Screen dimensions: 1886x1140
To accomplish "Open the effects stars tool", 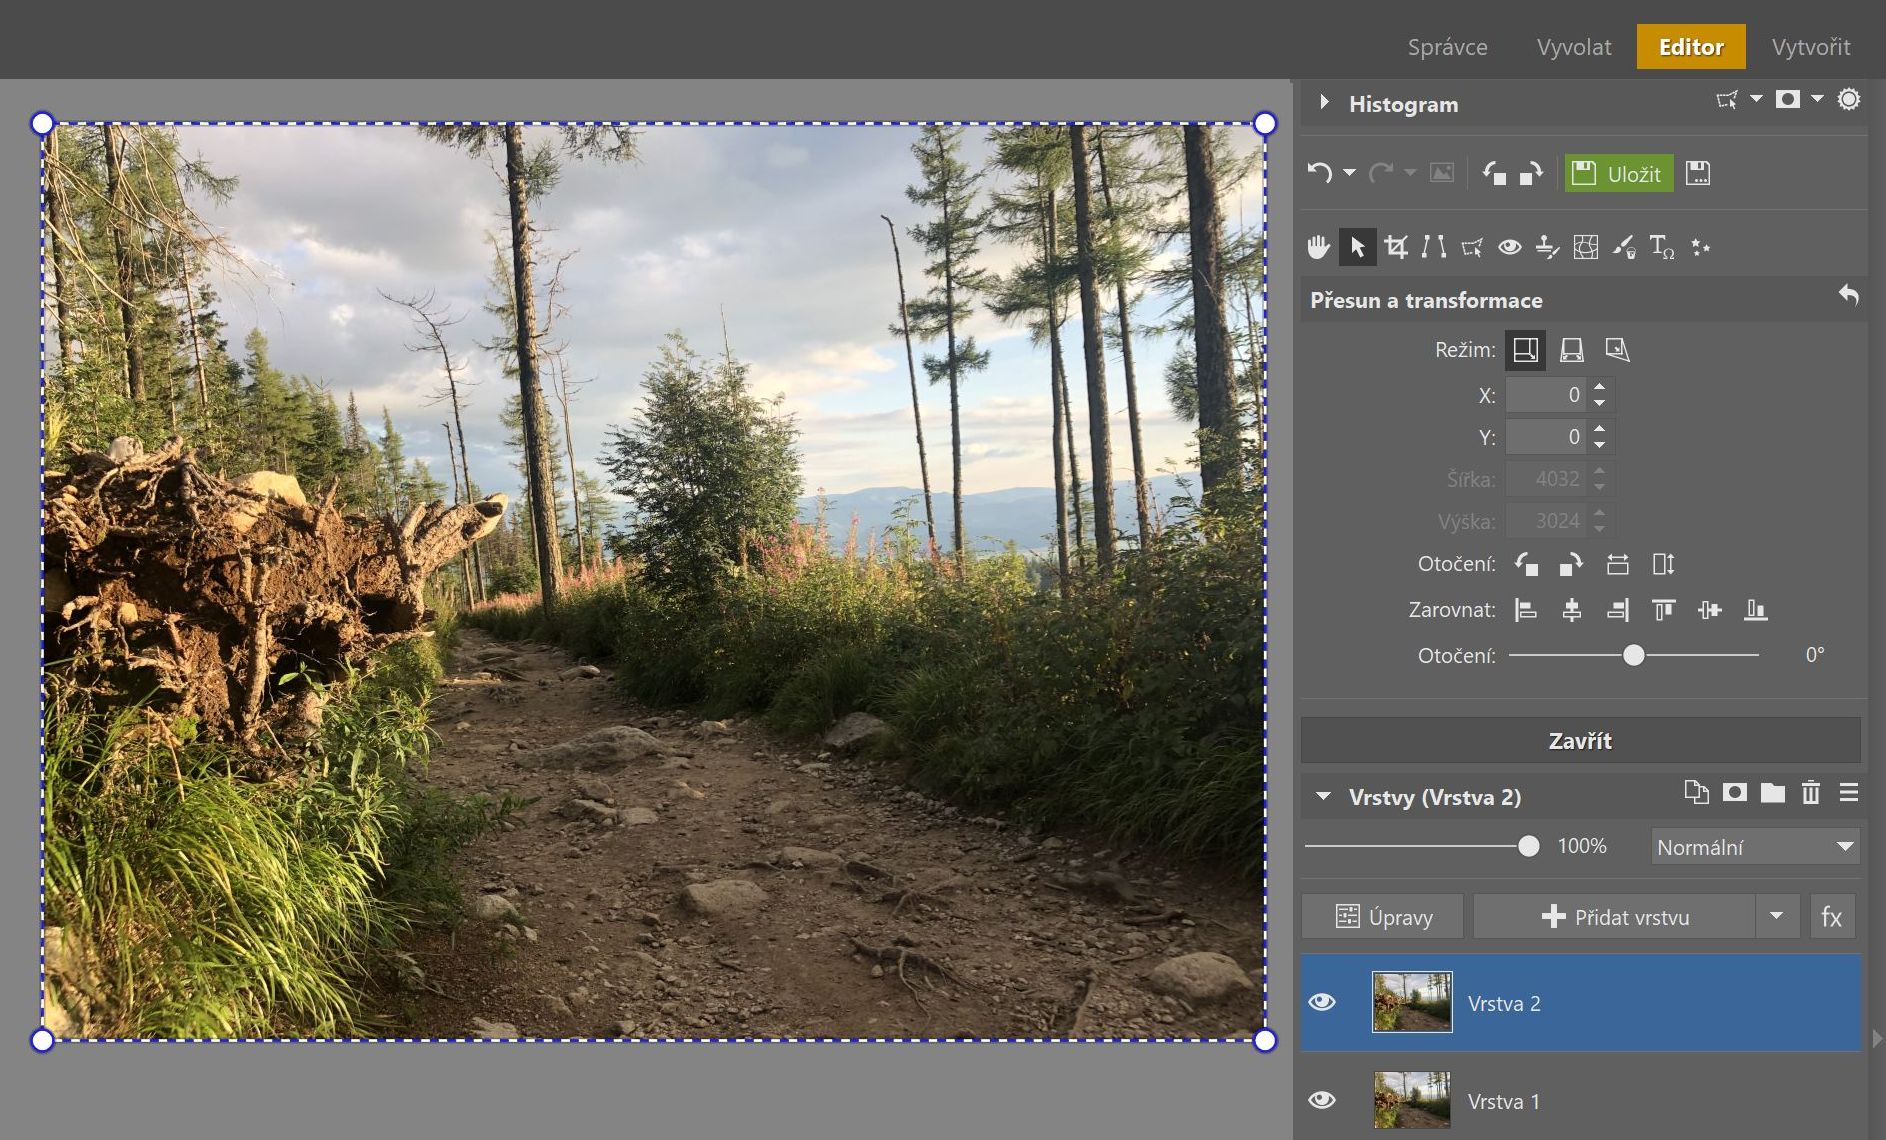I will tap(1700, 247).
